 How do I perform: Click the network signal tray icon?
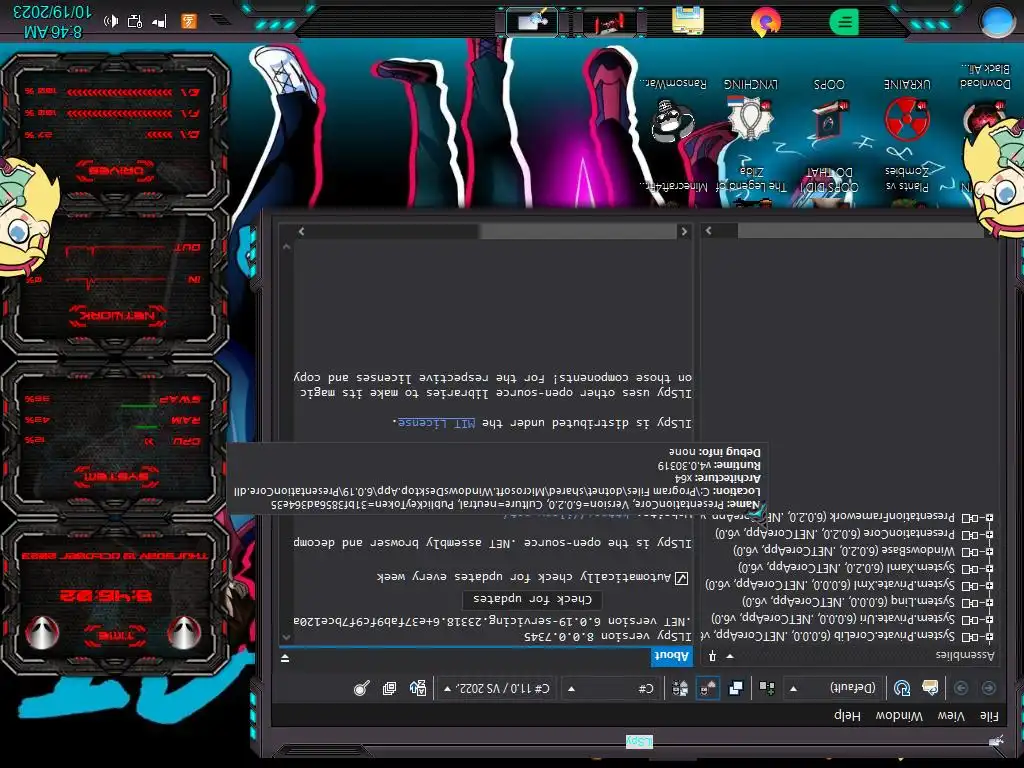click(159, 22)
